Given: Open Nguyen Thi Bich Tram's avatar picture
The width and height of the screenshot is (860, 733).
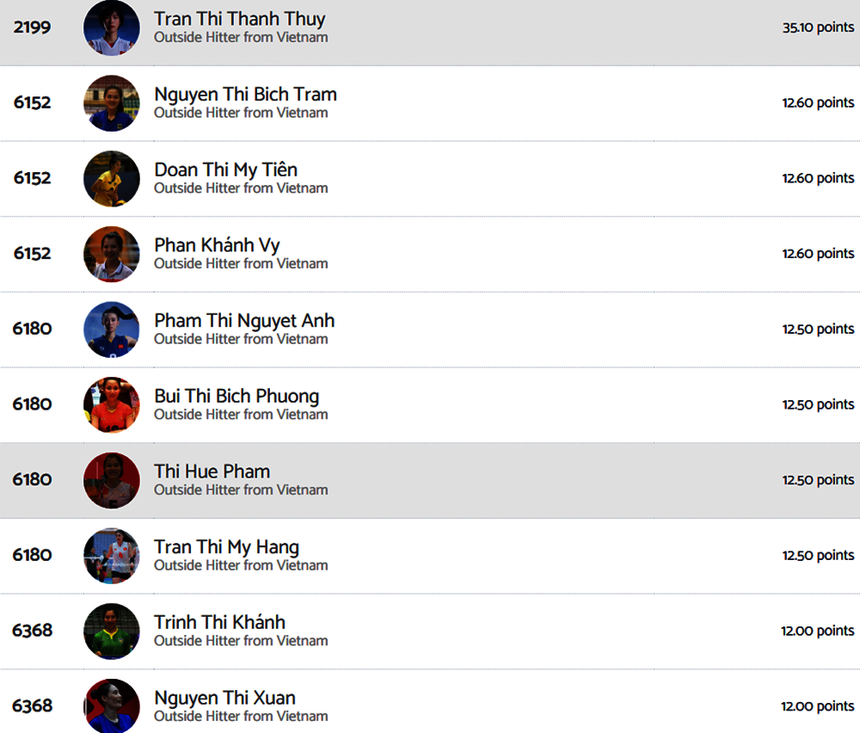Looking at the screenshot, I should [x=111, y=103].
